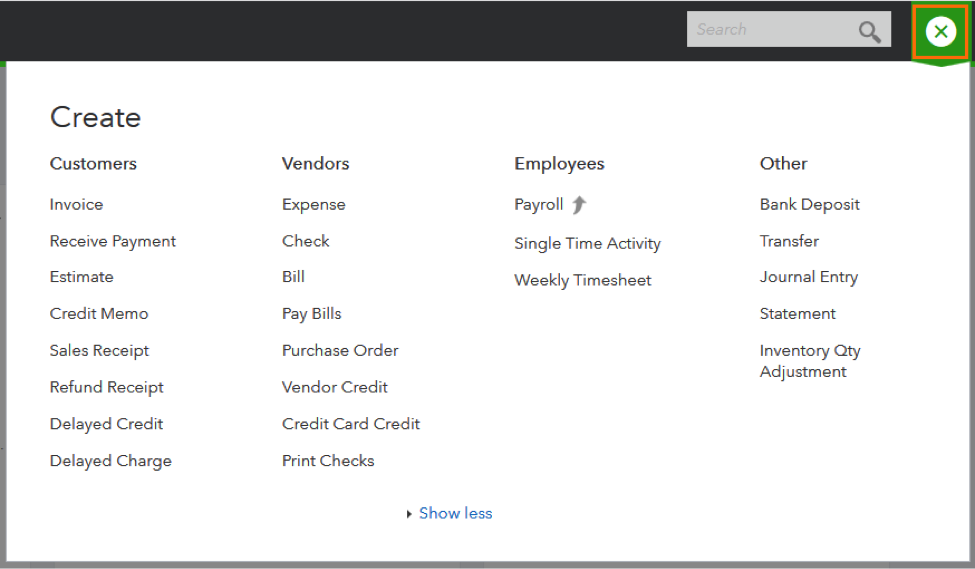Create a Purchase Order
Viewport: 975px width, 569px height.
340,351
